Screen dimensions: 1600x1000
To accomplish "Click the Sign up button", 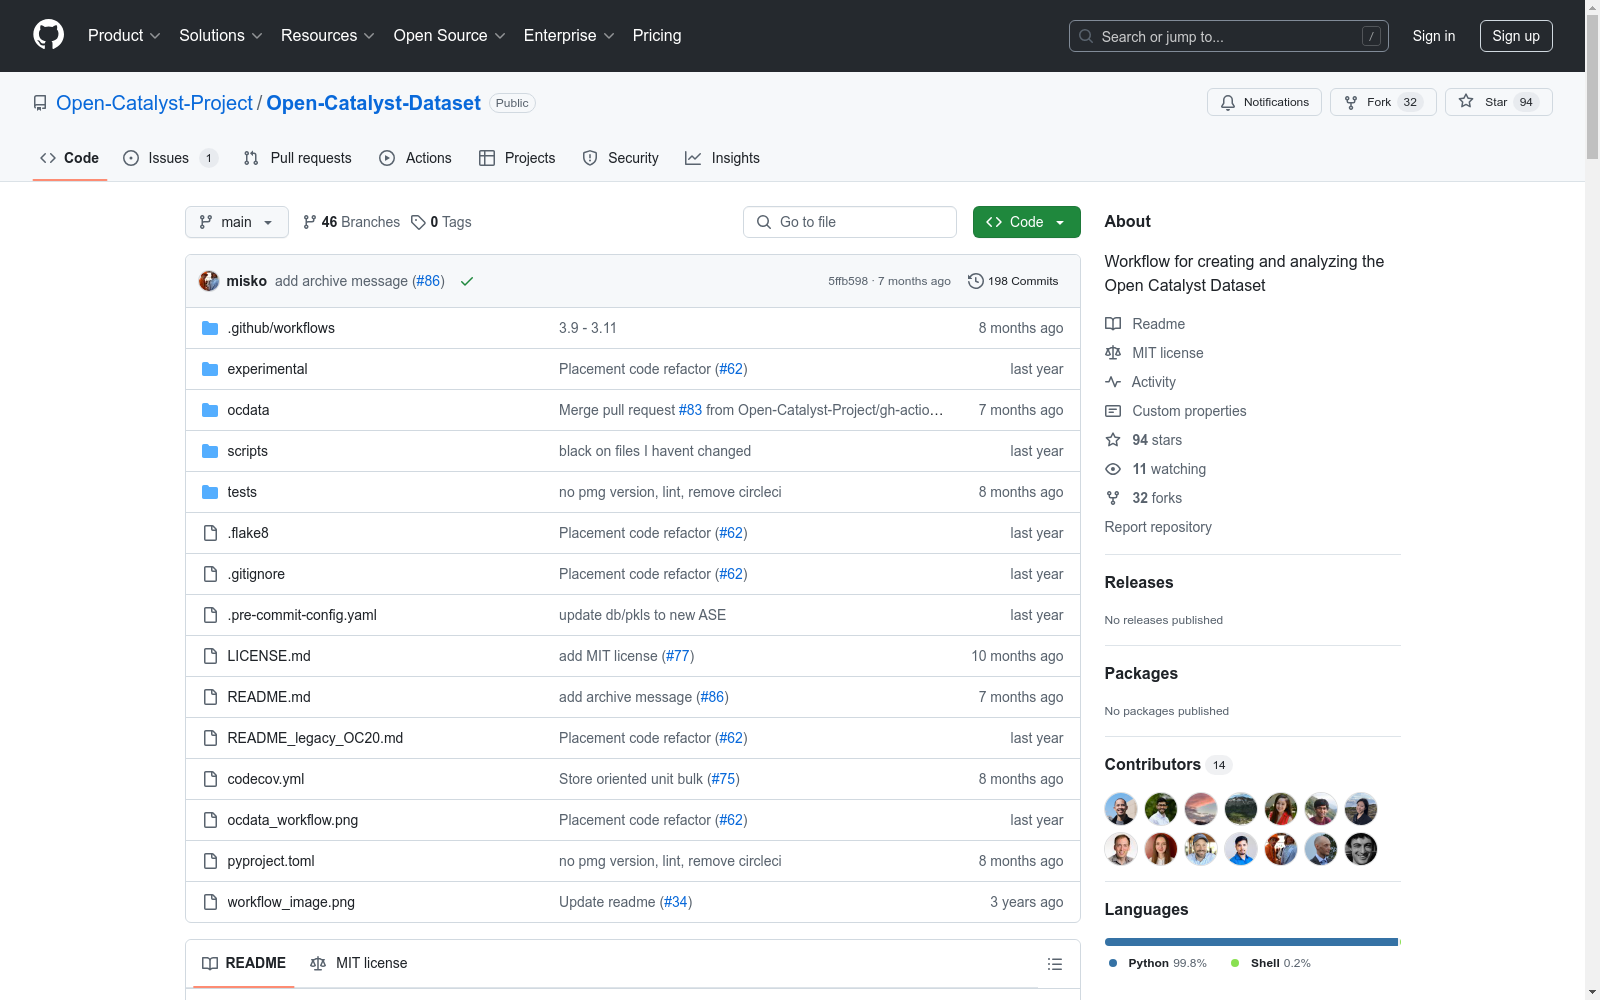I will [x=1516, y=36].
